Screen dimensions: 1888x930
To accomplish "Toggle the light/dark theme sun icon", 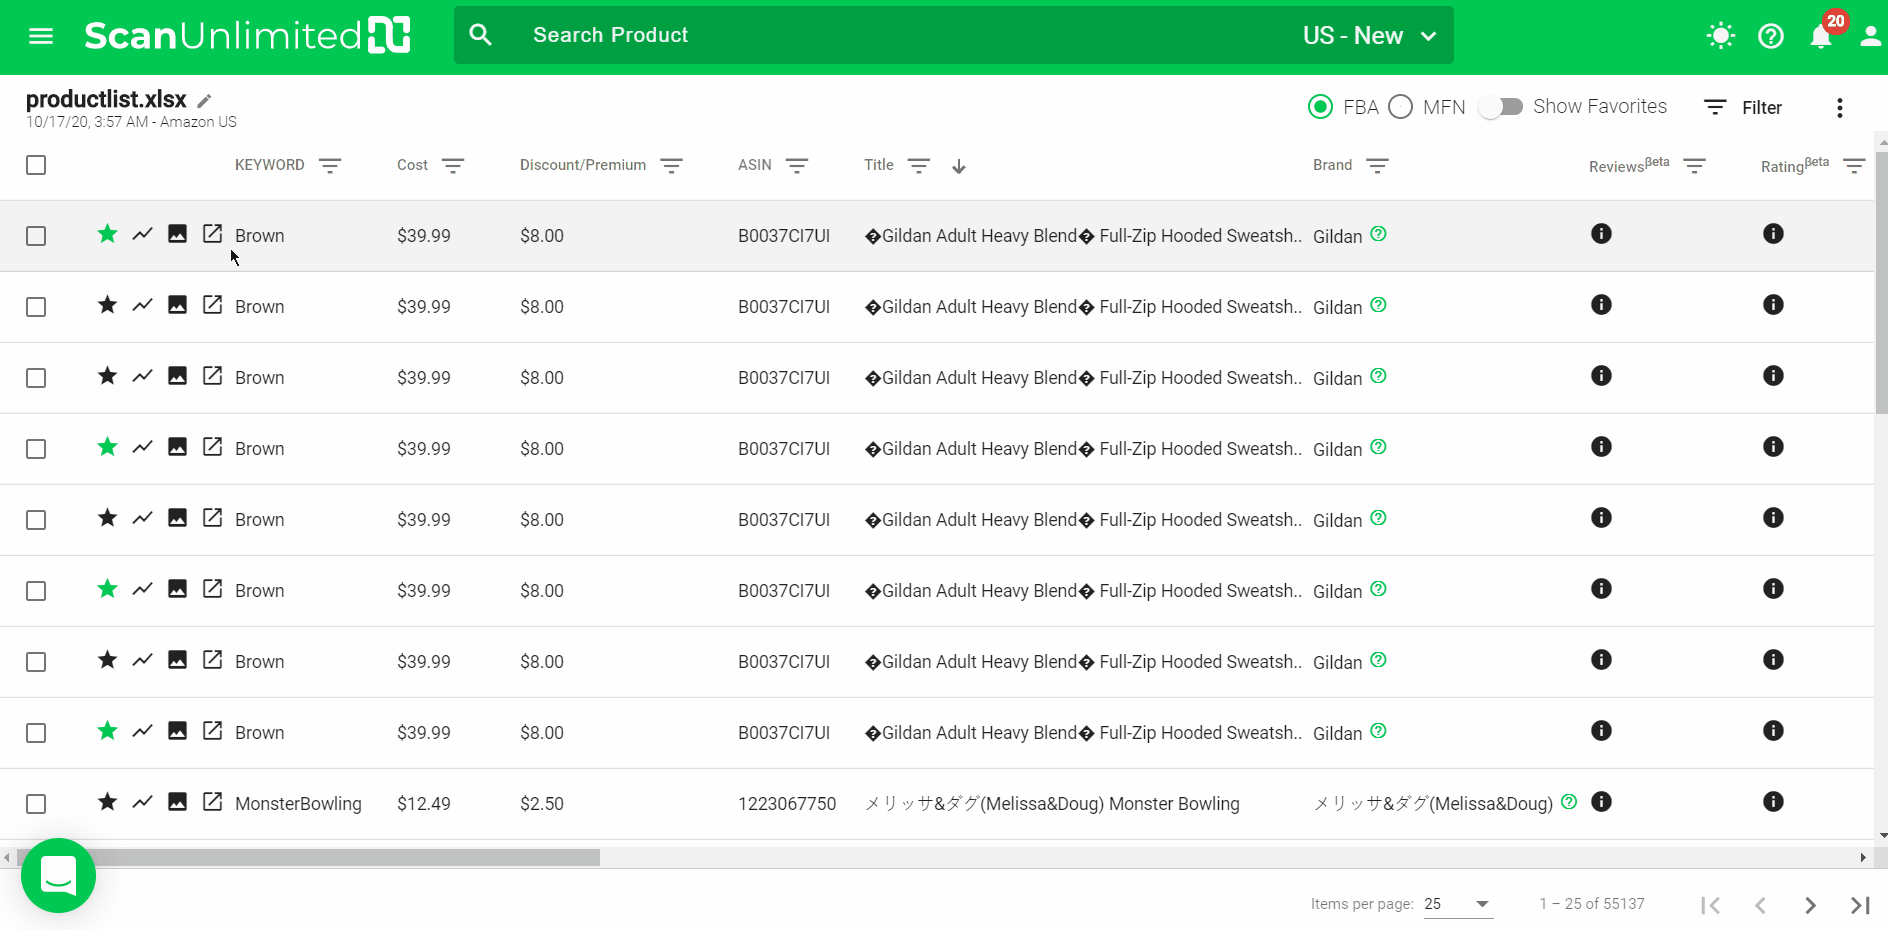I will (x=1720, y=36).
